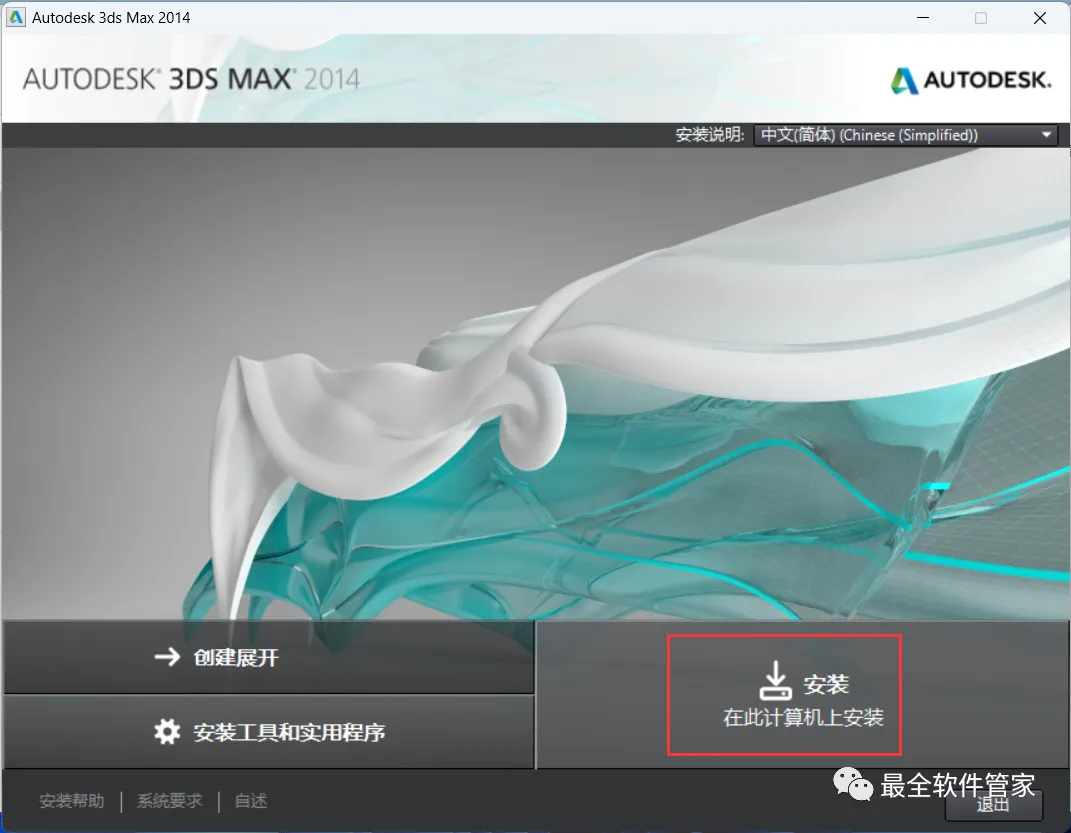Minimize the installer window
This screenshot has height=833, width=1071.
pyautogui.click(x=923, y=18)
